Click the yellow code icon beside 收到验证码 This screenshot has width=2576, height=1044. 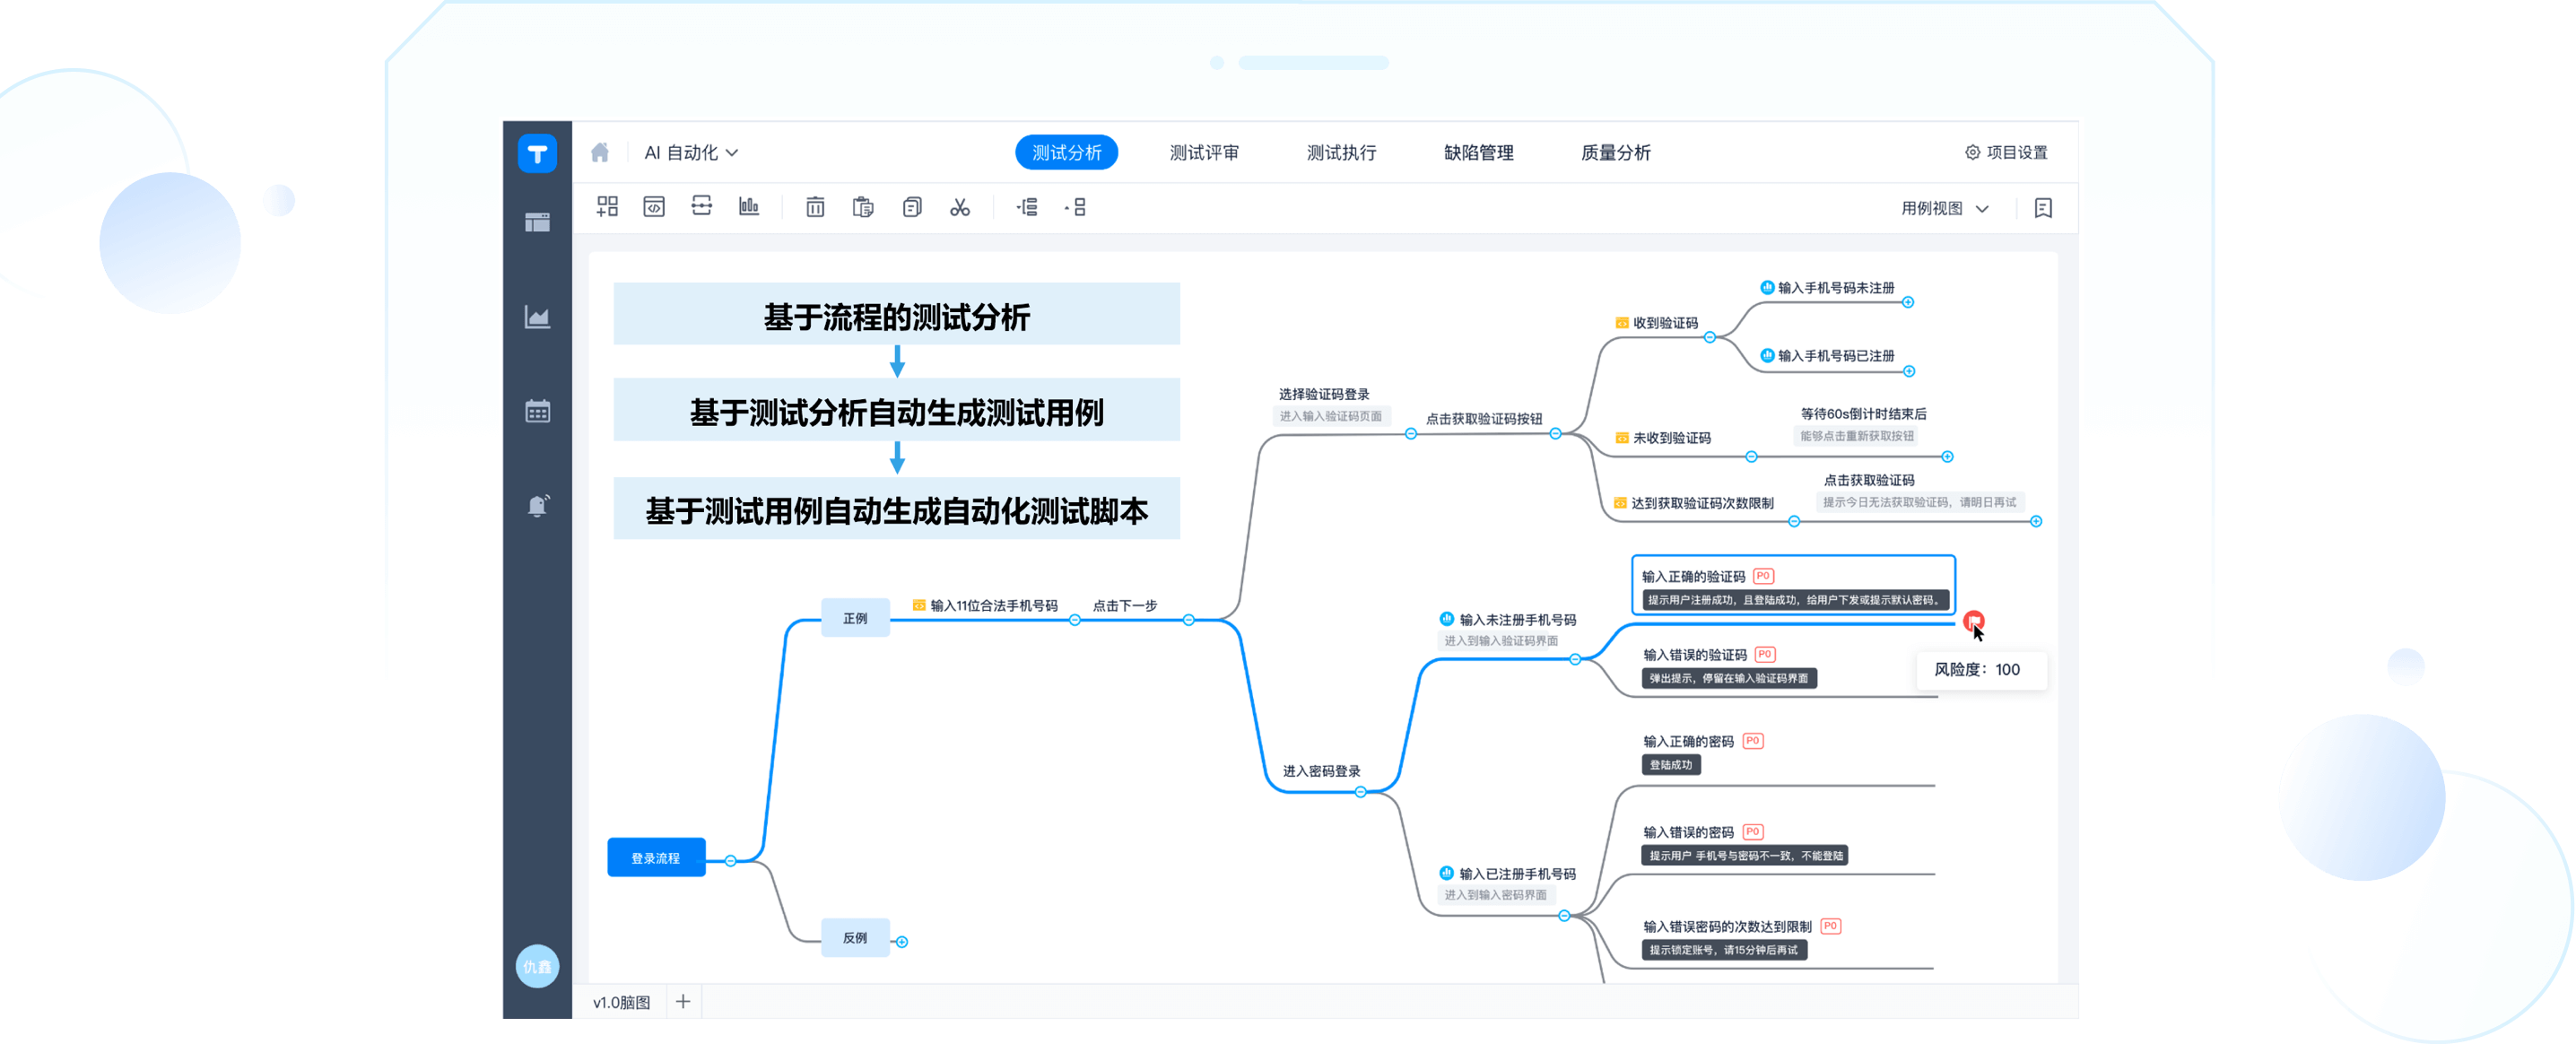[1621, 323]
